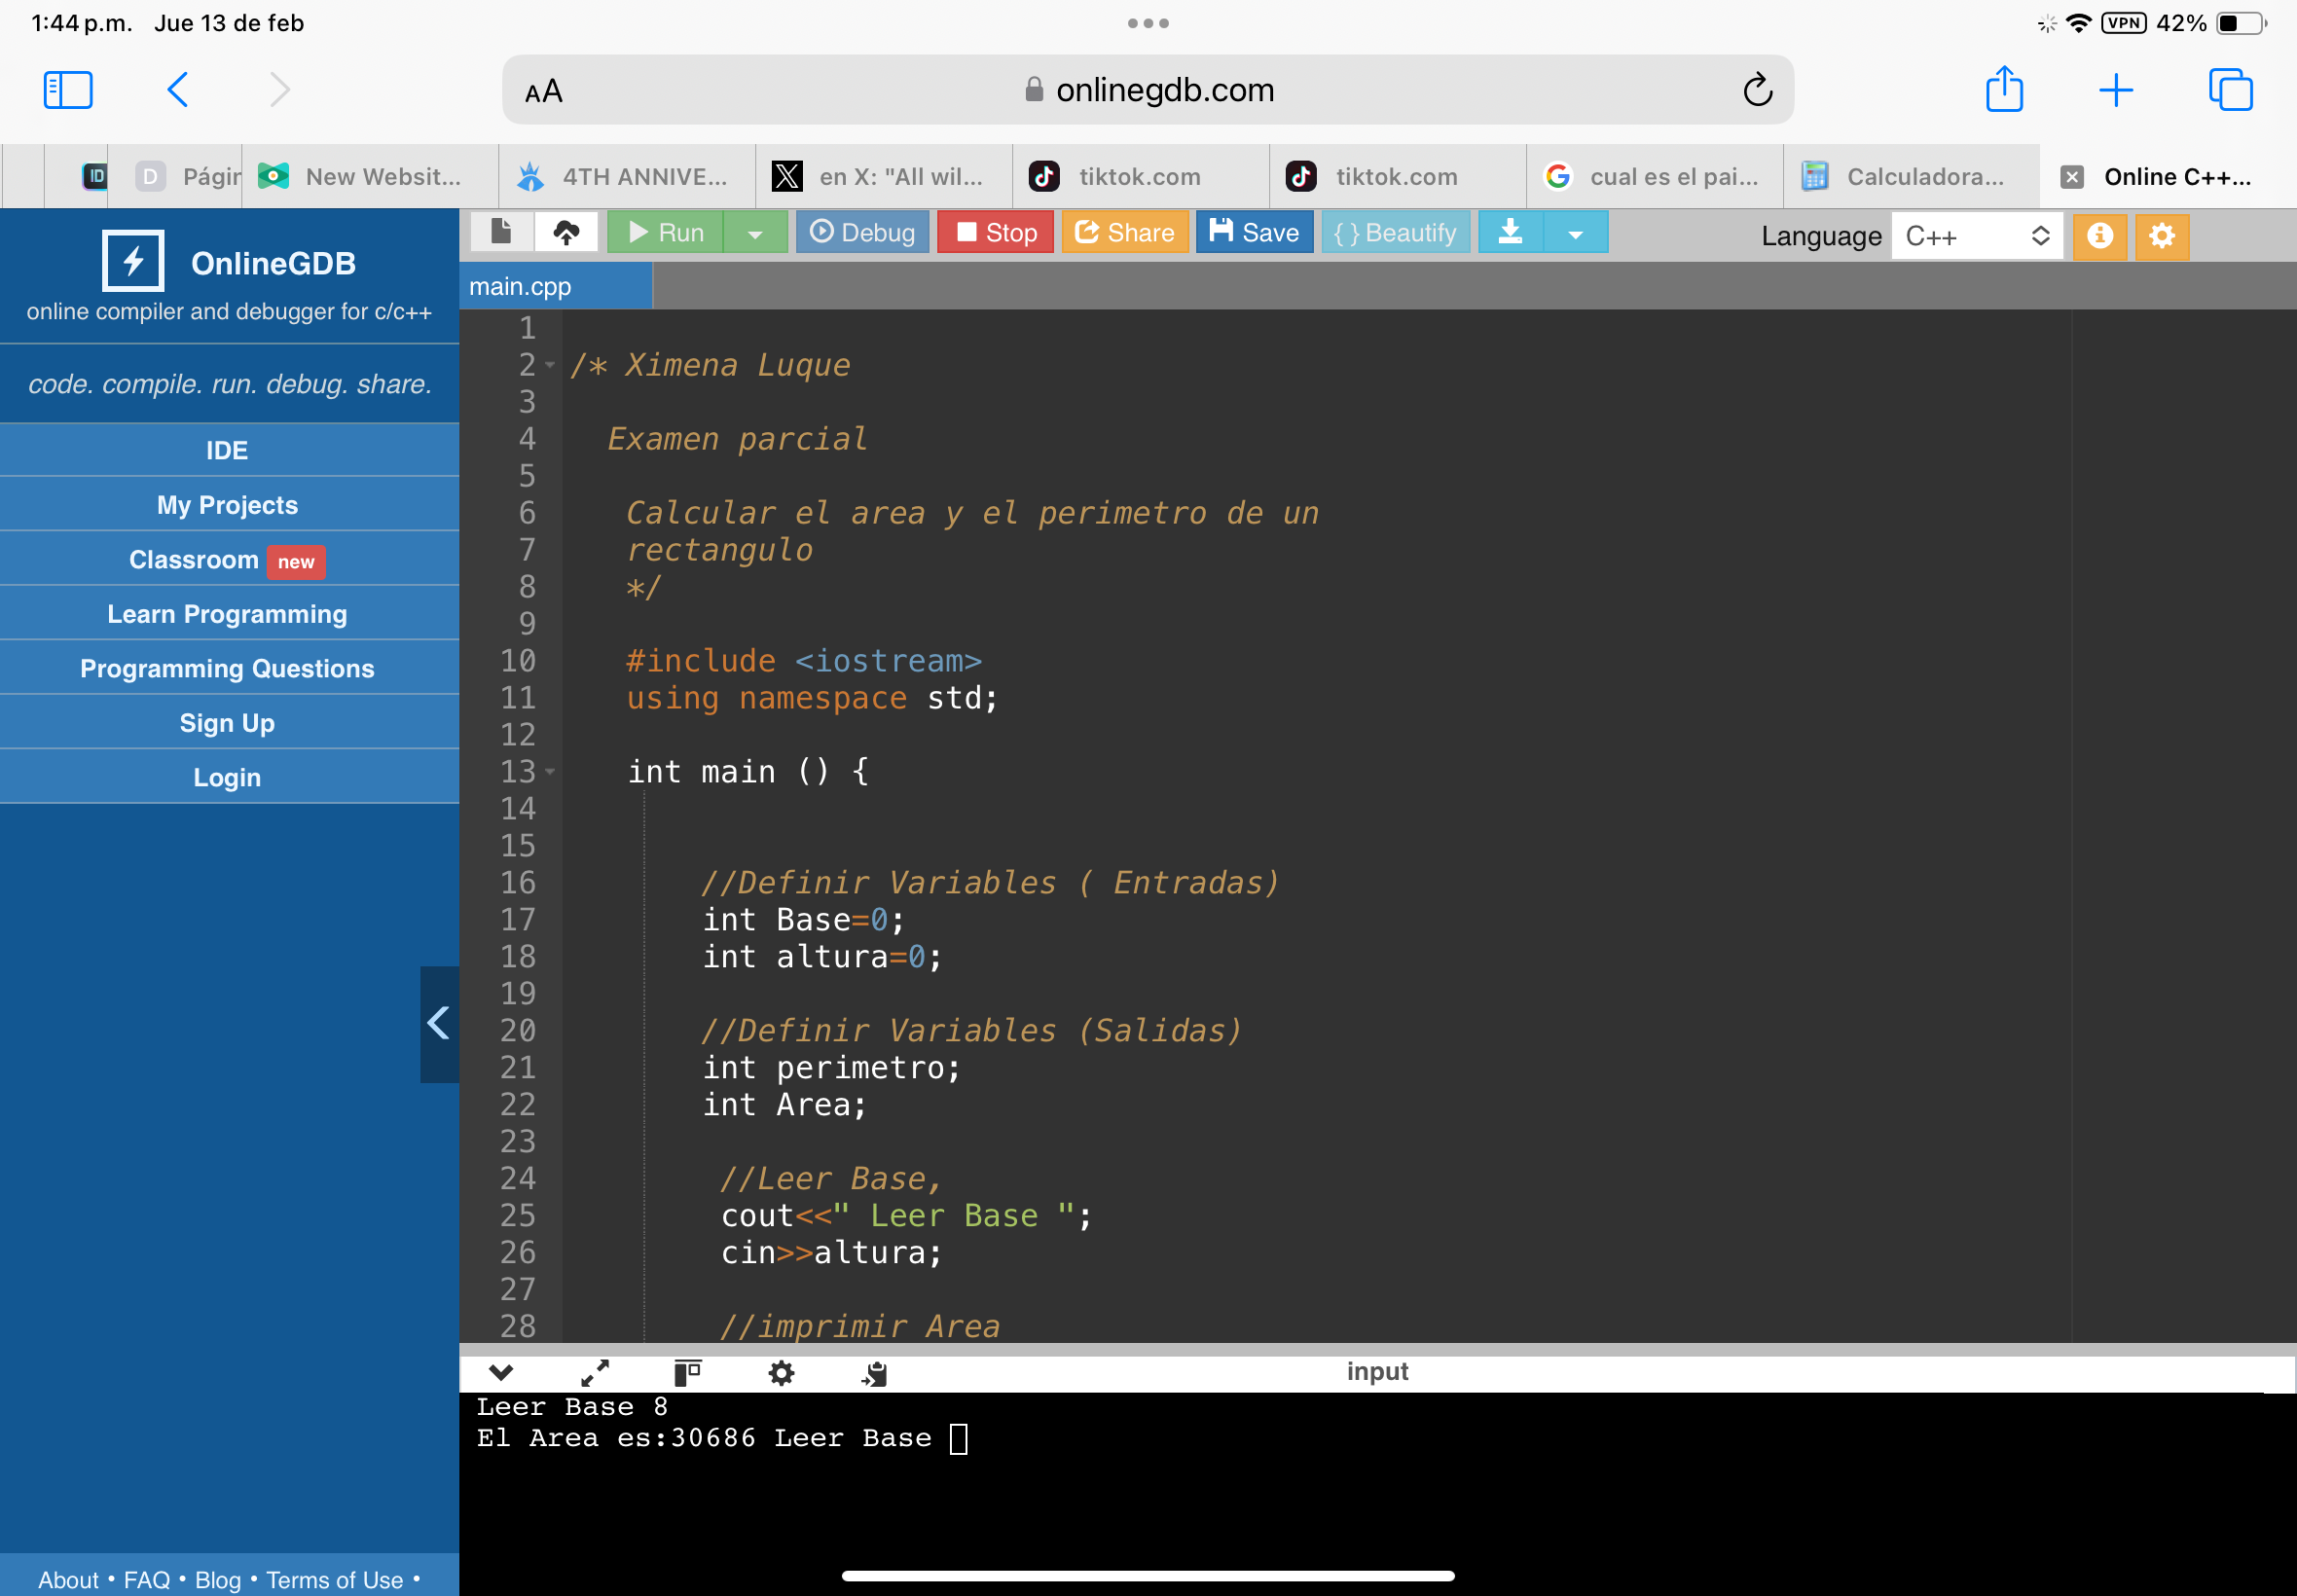Open My Projects in sidebar menu

tap(228, 505)
